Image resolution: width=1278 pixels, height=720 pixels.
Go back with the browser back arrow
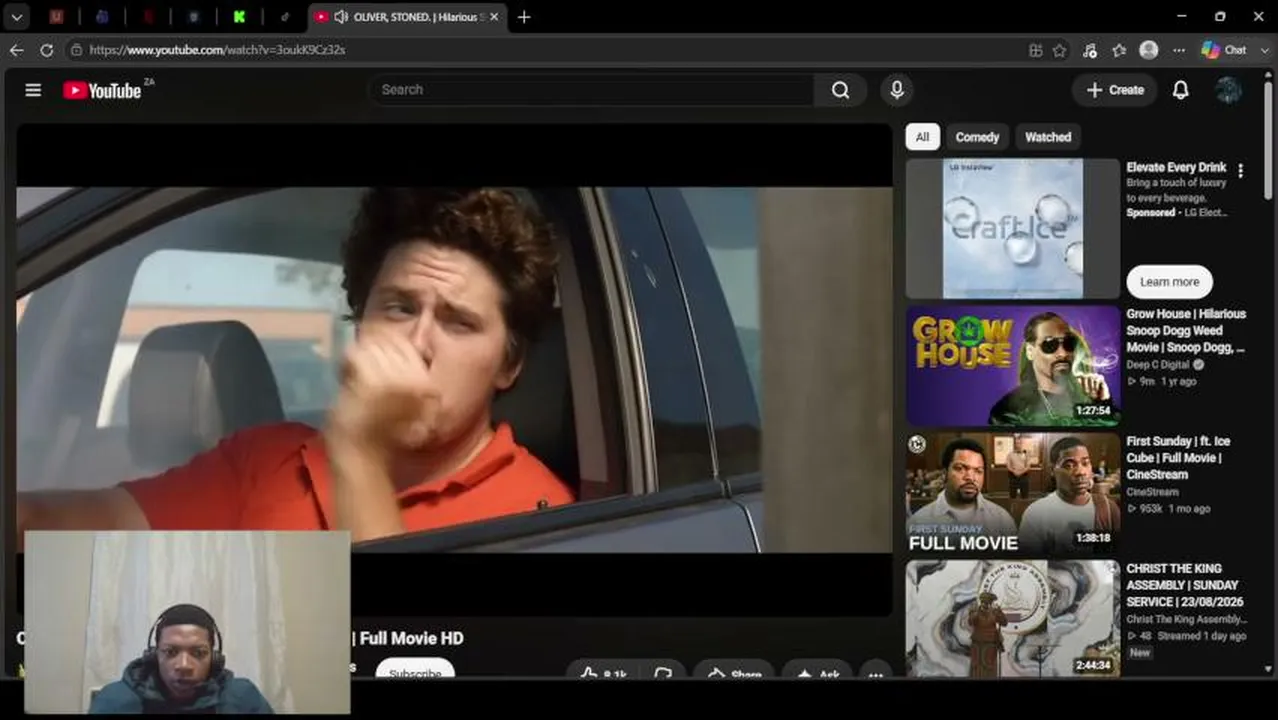17,49
